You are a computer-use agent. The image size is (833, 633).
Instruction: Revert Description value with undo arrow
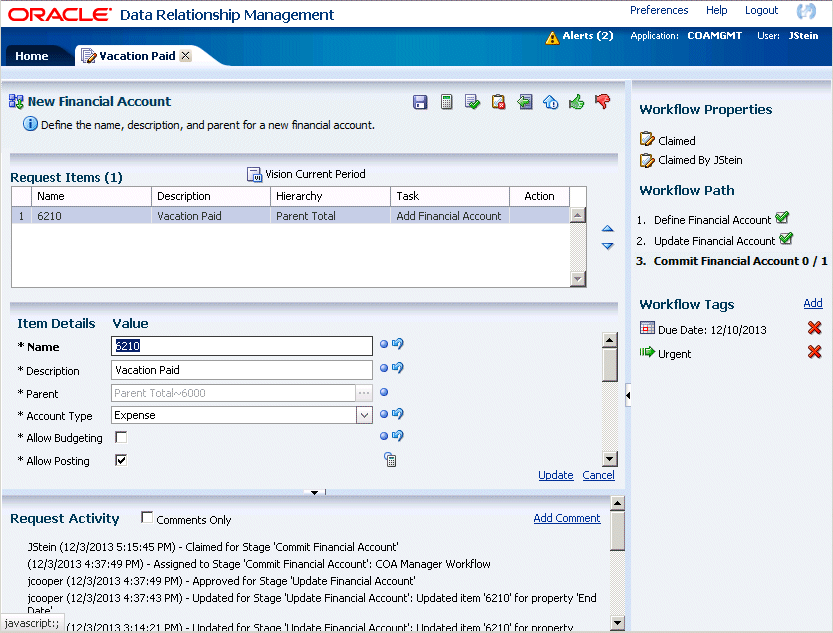tap(397, 367)
